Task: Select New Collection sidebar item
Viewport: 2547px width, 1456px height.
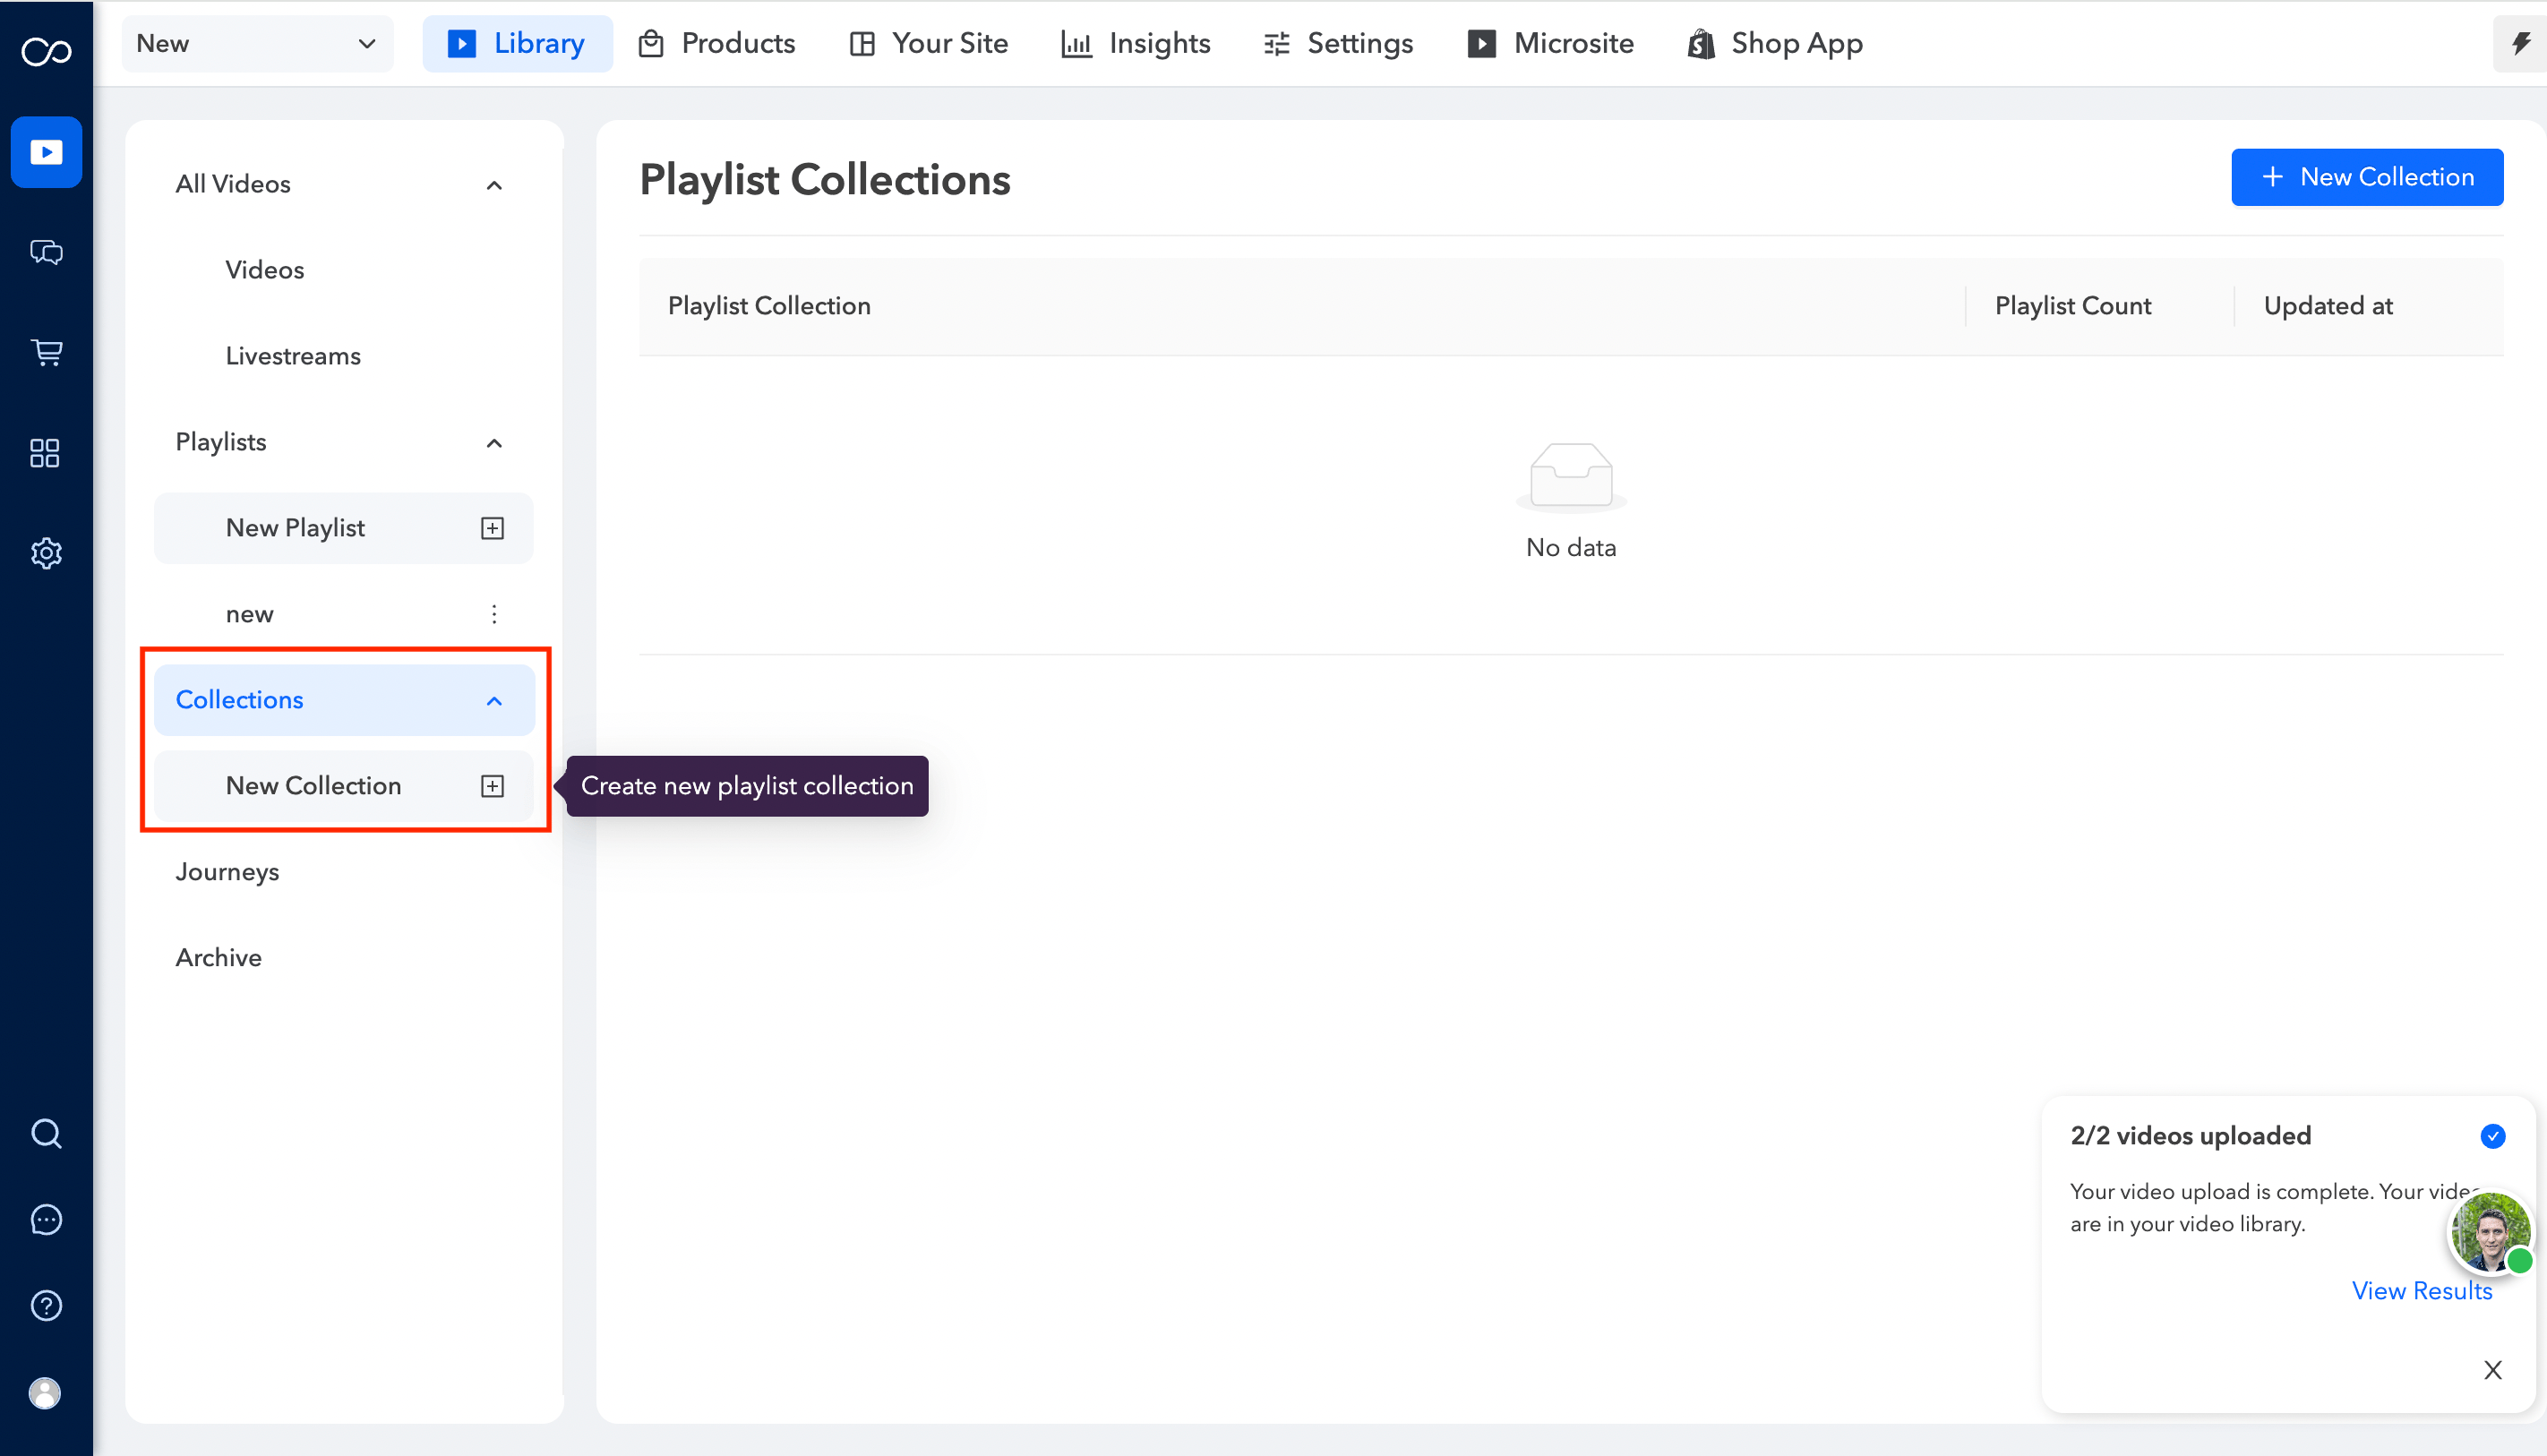Action: pos(343,786)
